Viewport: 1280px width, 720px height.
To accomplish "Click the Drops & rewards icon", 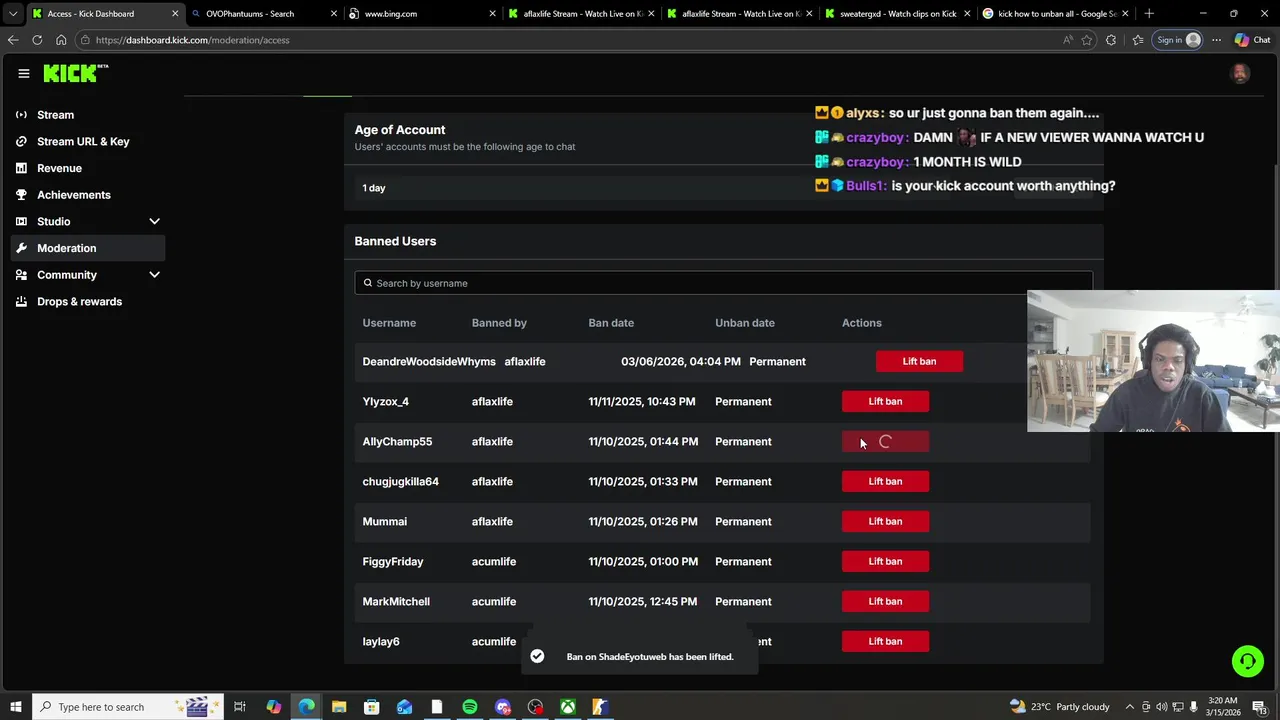I will (x=21, y=301).
